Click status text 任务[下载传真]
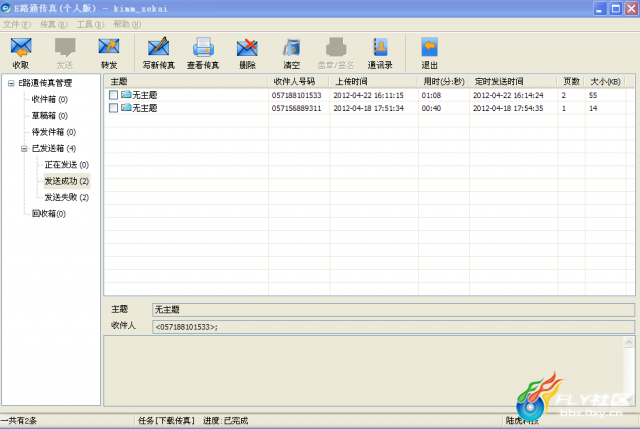Viewport: 640px width, 429px height. [x=166, y=420]
